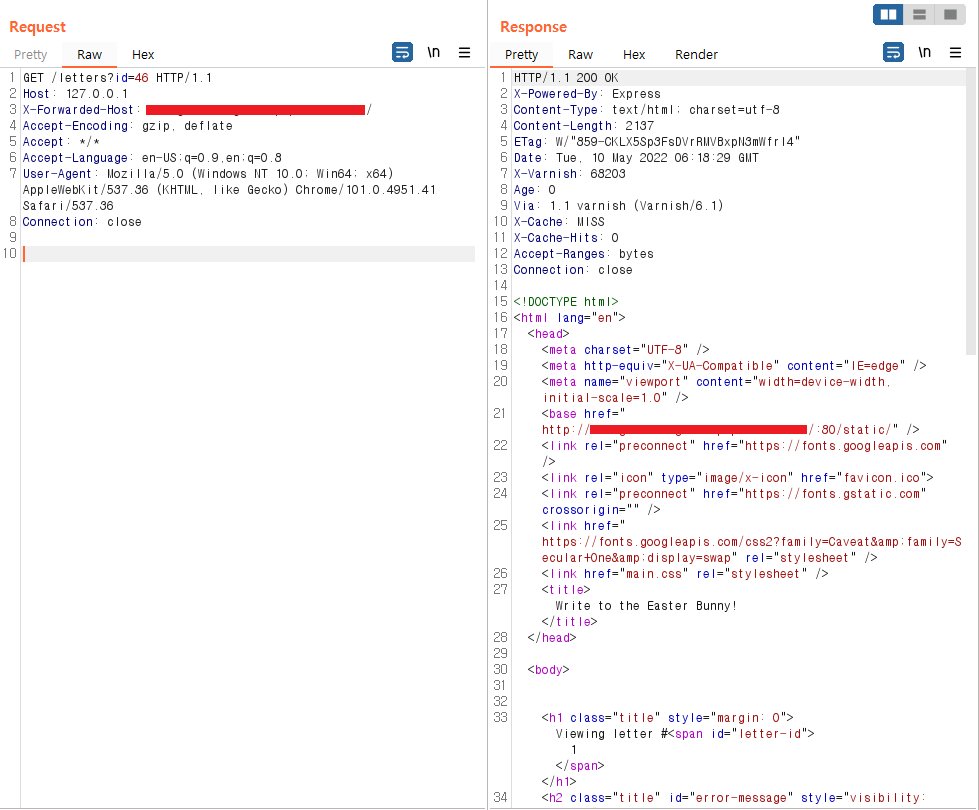This screenshot has height=810, width=979.
Task: Click the X-Cache: MISS header
Action: click(x=559, y=222)
